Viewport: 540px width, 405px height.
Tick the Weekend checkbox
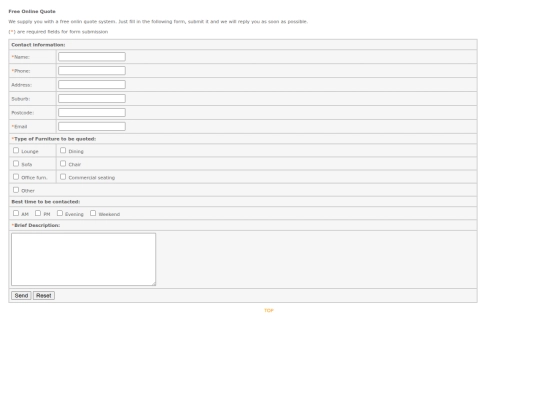[x=93, y=213]
